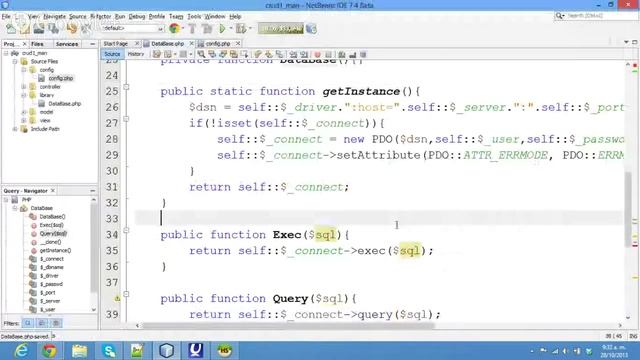Viewport: 640px width, 360px height.
Task: Expand the Include Path node
Action: click(15, 129)
